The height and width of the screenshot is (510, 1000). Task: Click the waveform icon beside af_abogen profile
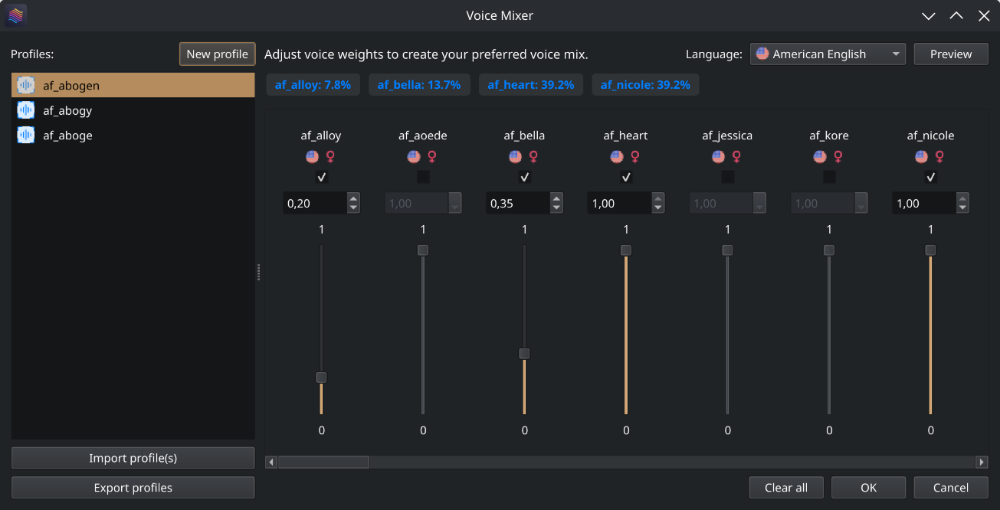coord(26,86)
